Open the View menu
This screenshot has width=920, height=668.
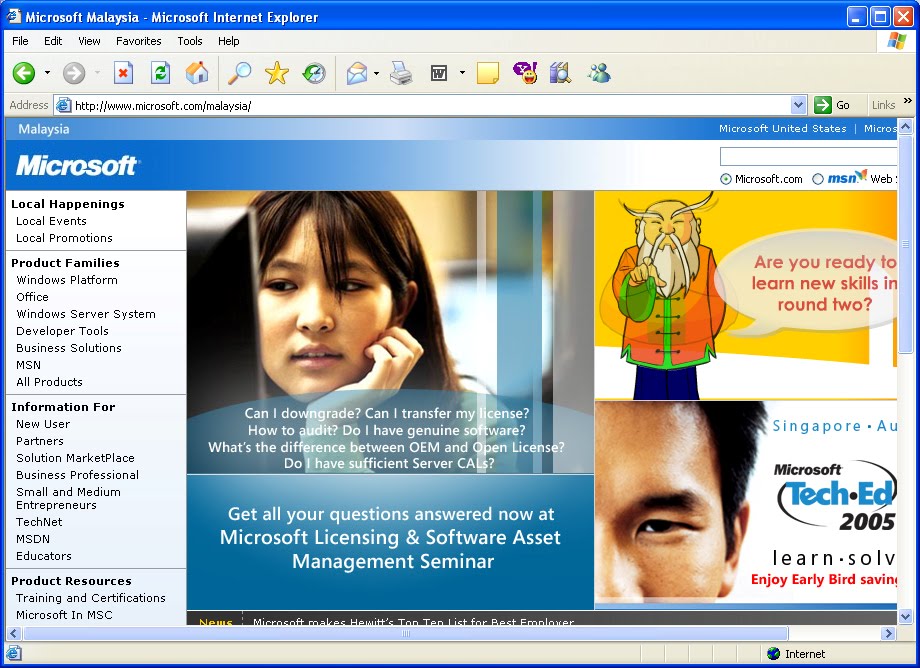(x=89, y=41)
